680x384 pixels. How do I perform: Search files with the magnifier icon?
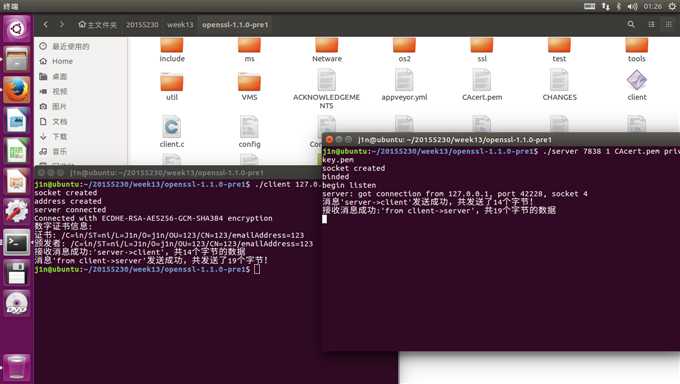[631, 25]
